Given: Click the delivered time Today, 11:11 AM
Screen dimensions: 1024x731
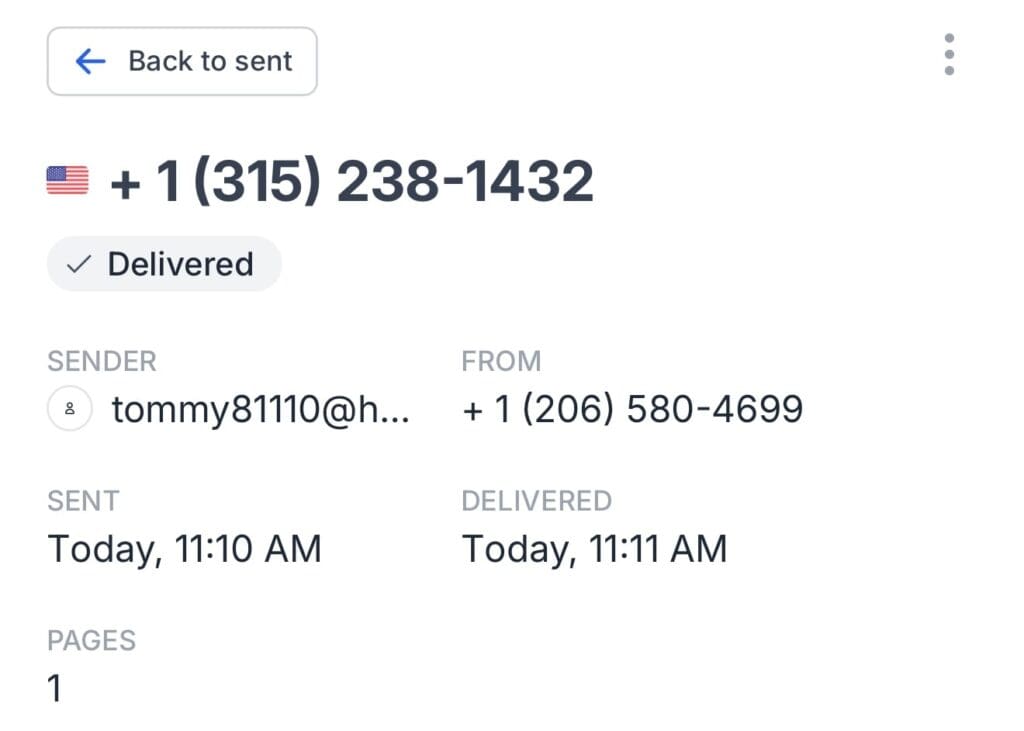Looking at the screenshot, I should 594,549.
